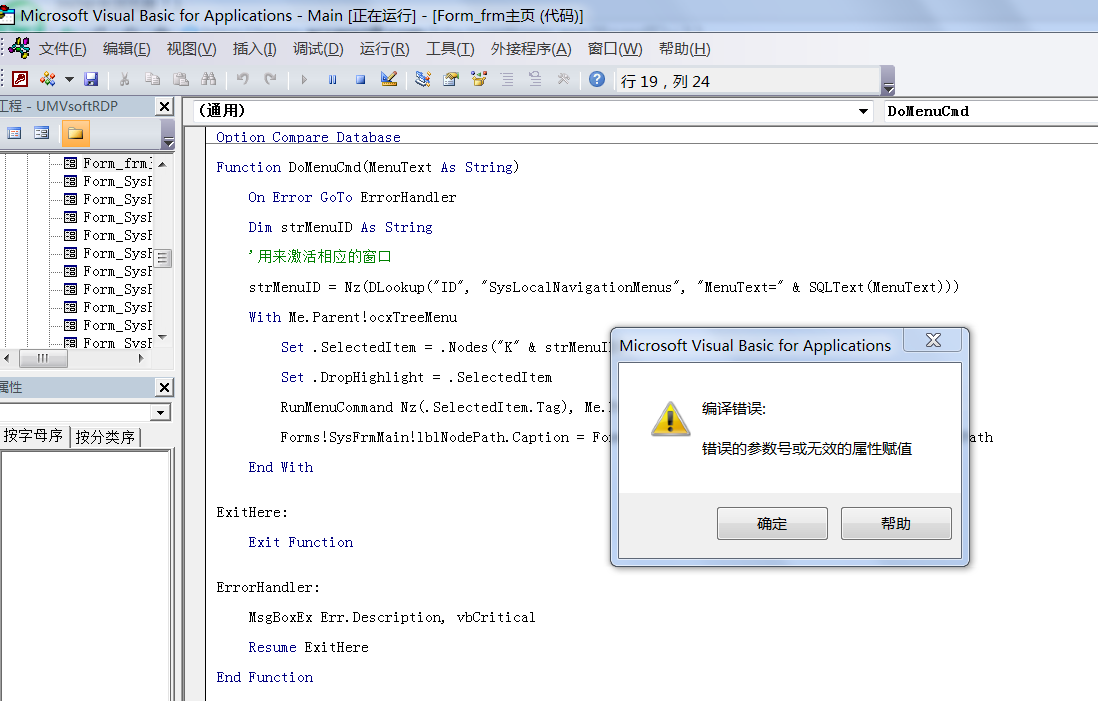Click the project tree scroll-left arrow
The image size is (1098, 701).
[x=7, y=359]
